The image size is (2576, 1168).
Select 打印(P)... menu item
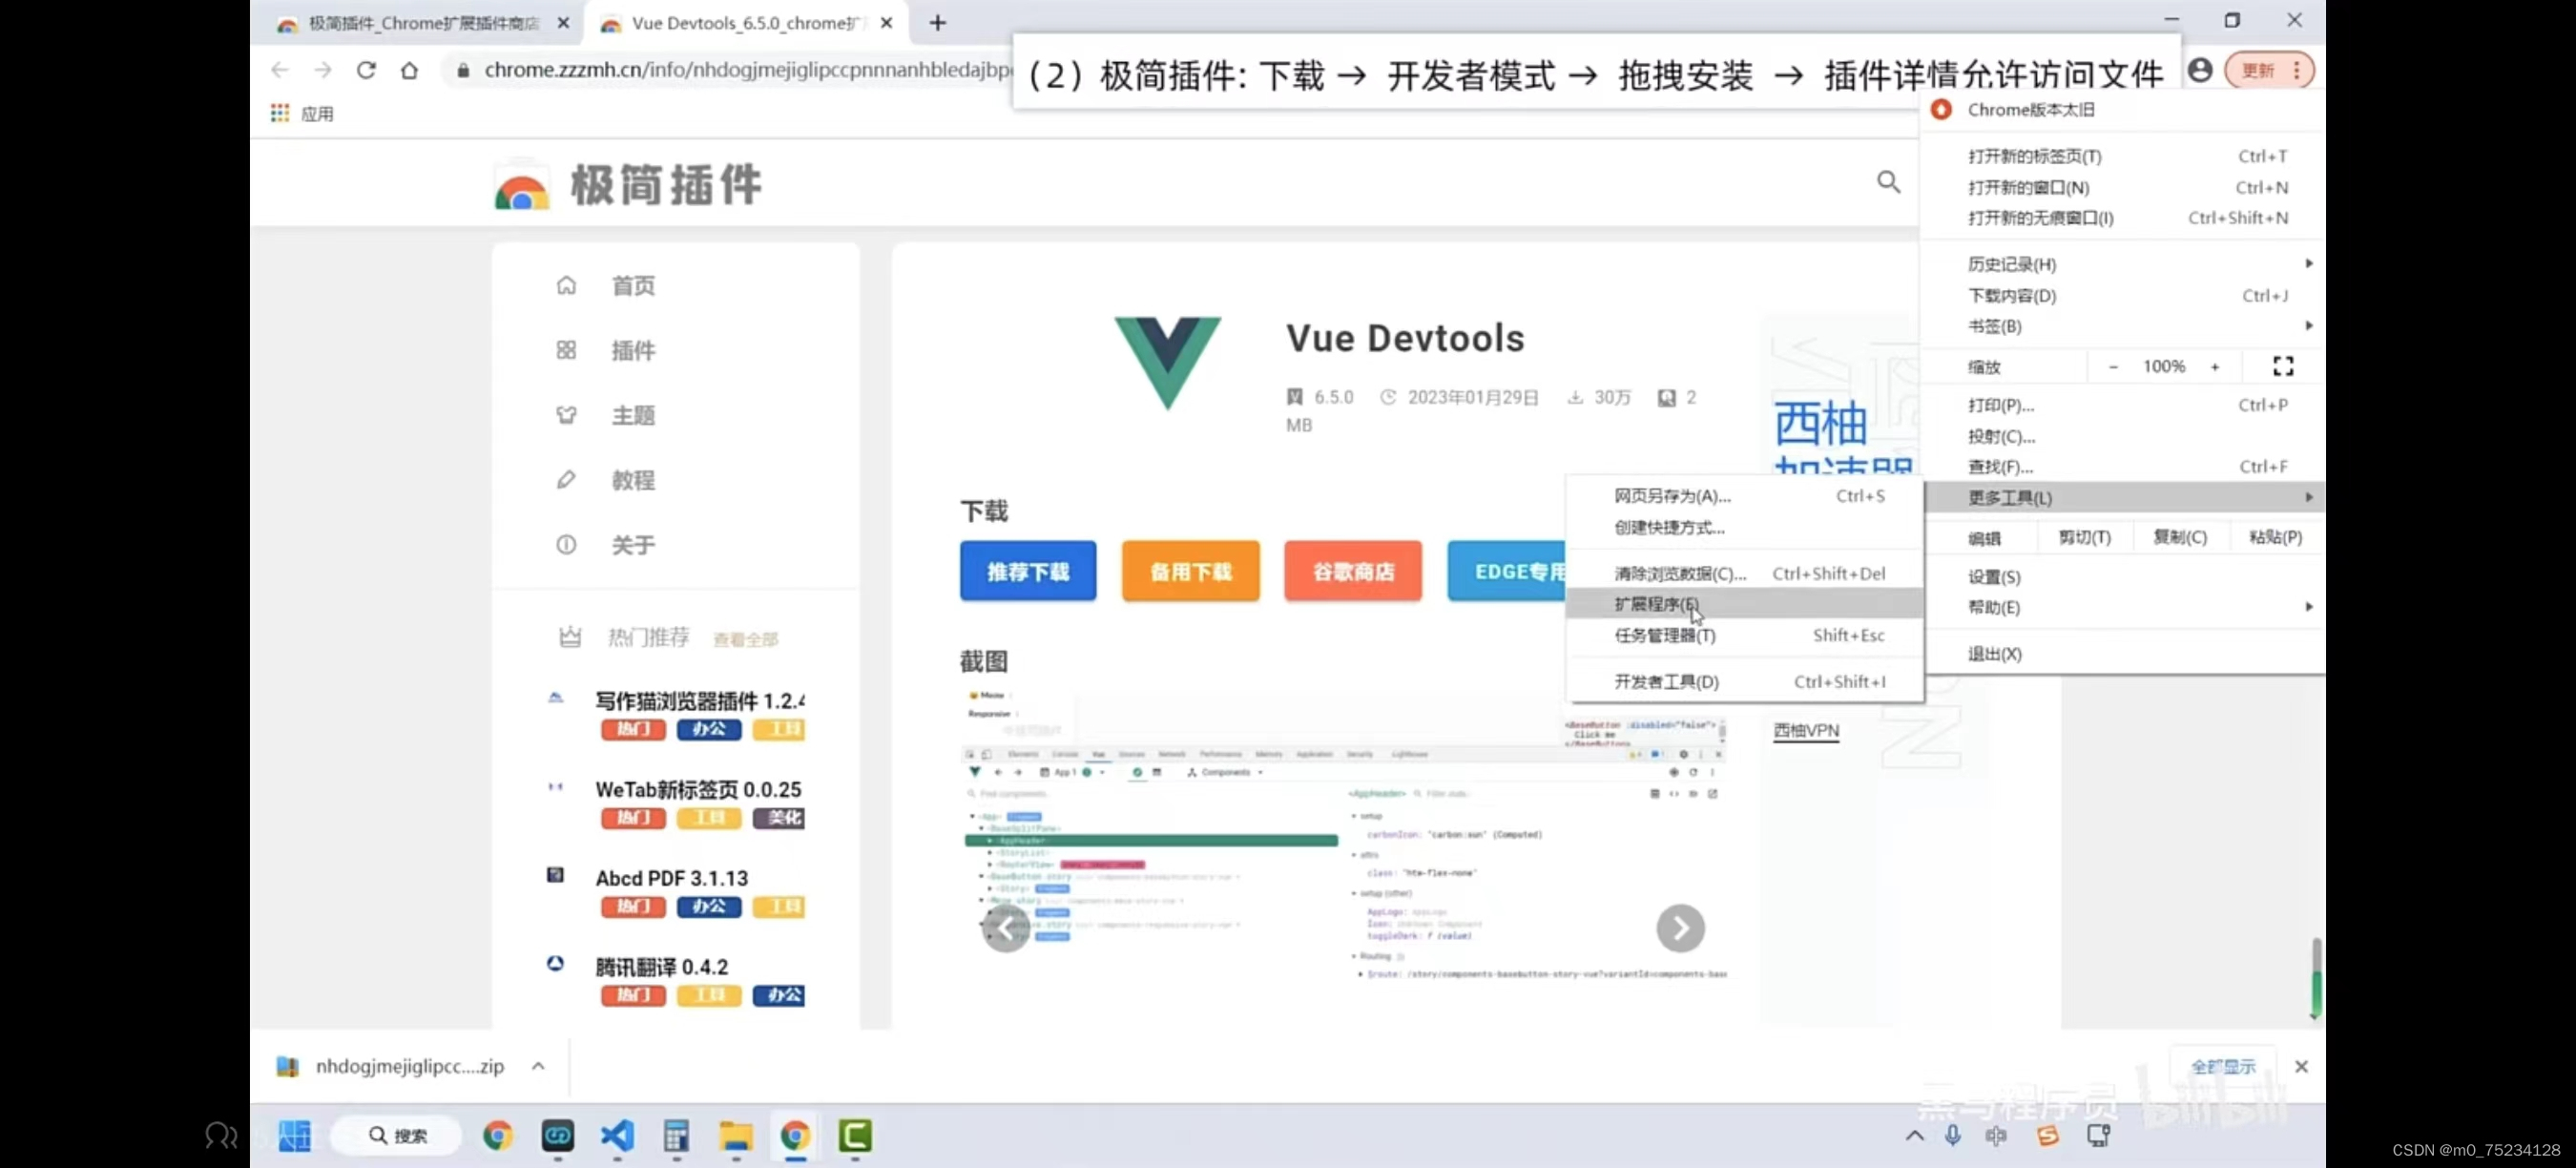pos(2122,405)
